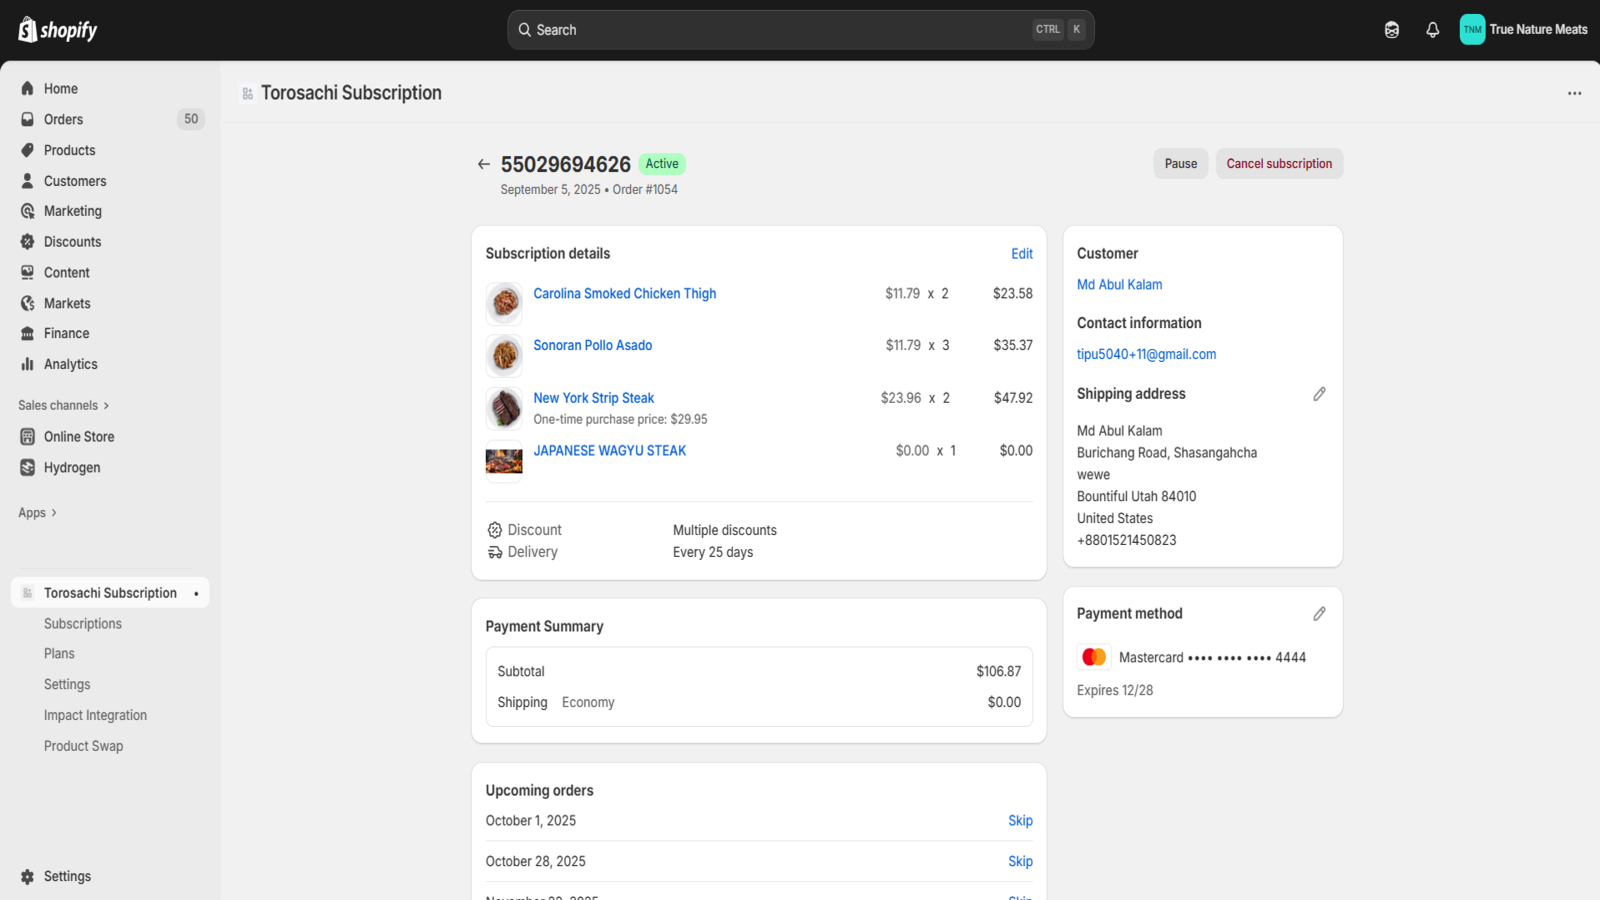Screen dimensions: 1600x900
Task: Skip the October 1, 2025 order
Action: [x=1020, y=821]
